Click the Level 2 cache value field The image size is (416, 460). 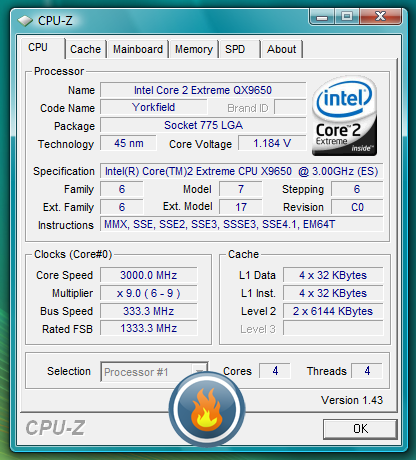click(333, 311)
